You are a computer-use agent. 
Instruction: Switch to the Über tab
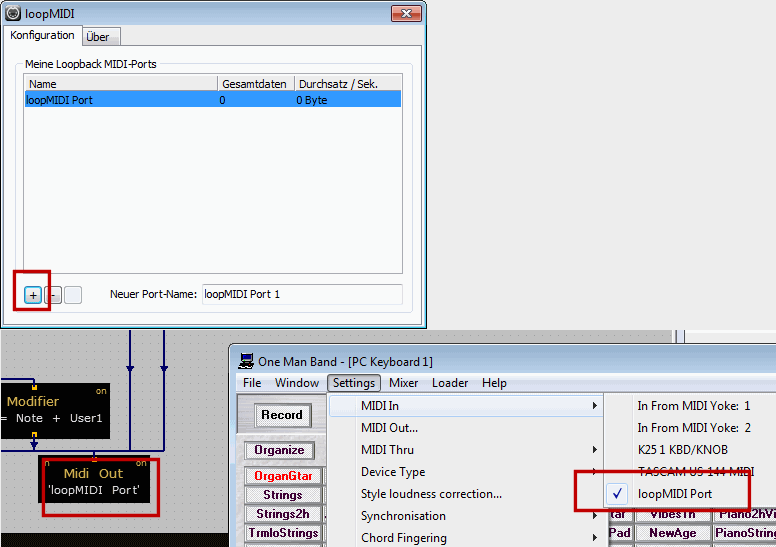101,37
